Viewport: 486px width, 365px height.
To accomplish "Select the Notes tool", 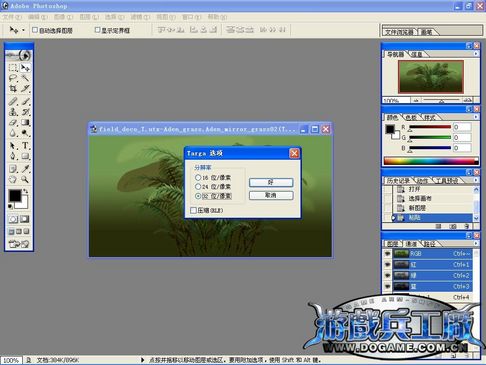I will click(x=13, y=169).
